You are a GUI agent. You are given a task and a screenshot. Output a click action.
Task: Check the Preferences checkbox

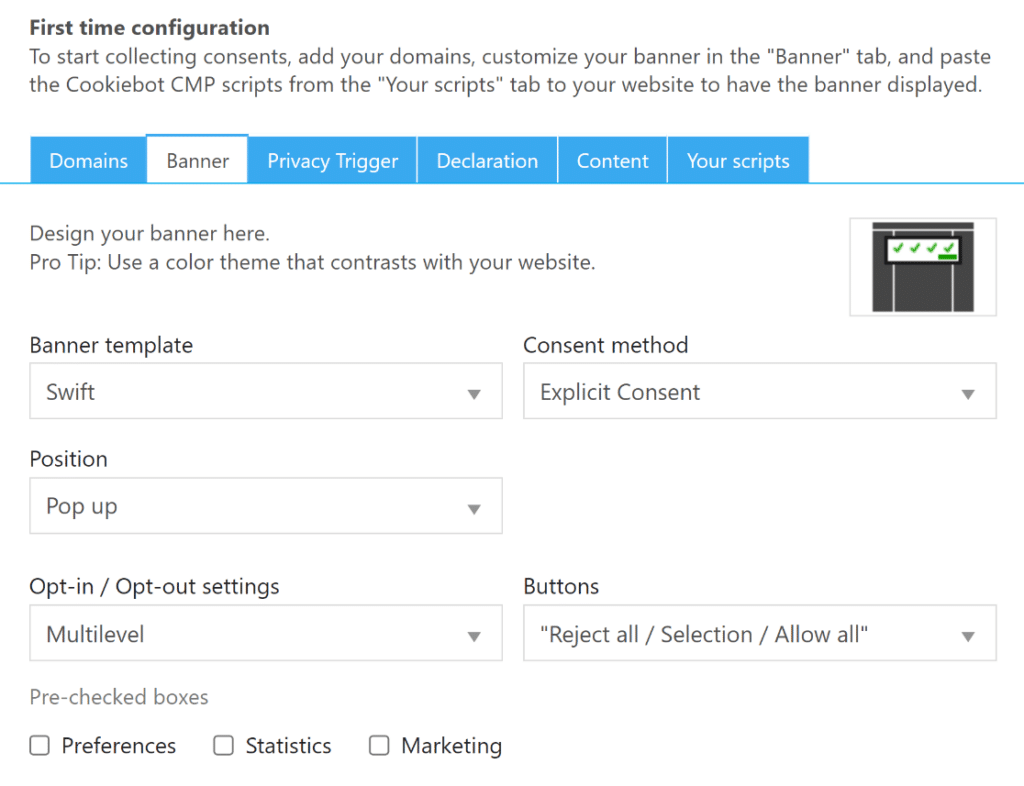tap(39, 745)
